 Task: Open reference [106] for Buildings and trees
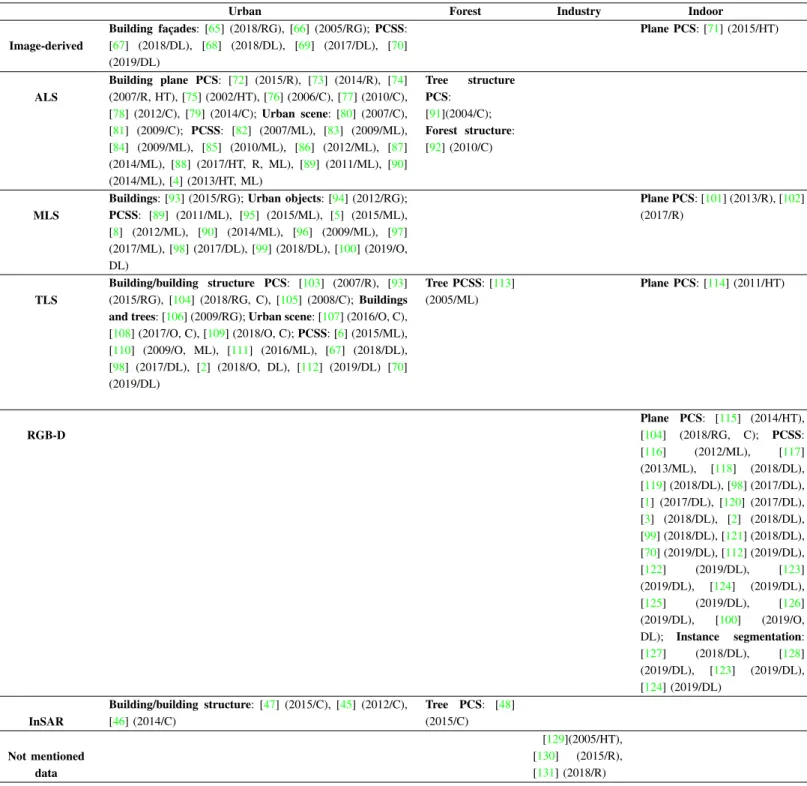[174, 317]
